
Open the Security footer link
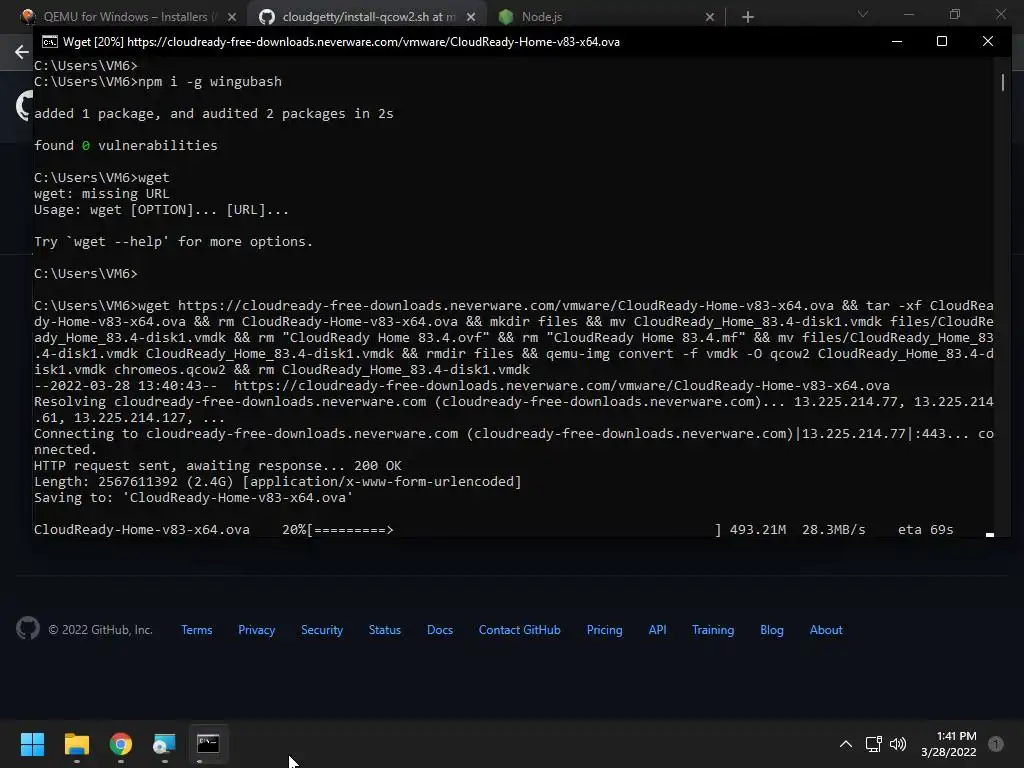pos(322,630)
